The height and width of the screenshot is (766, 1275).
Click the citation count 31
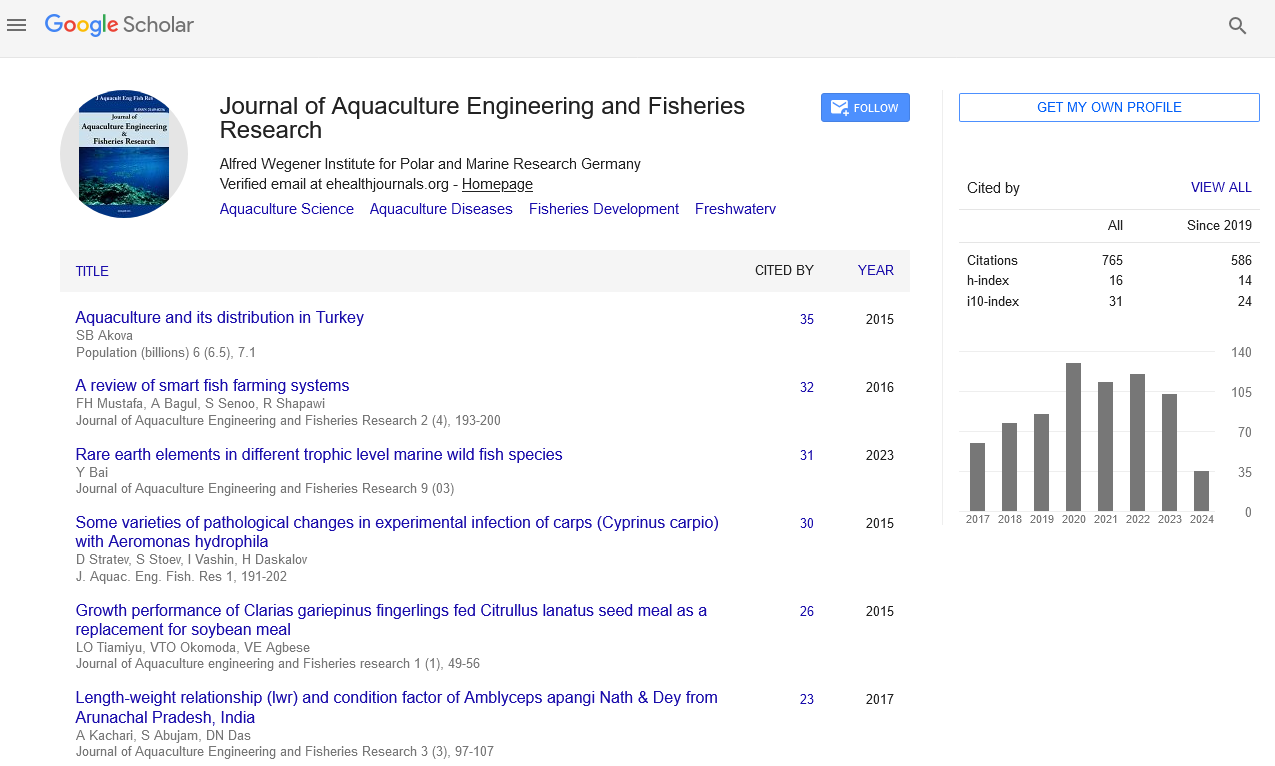[807, 456]
